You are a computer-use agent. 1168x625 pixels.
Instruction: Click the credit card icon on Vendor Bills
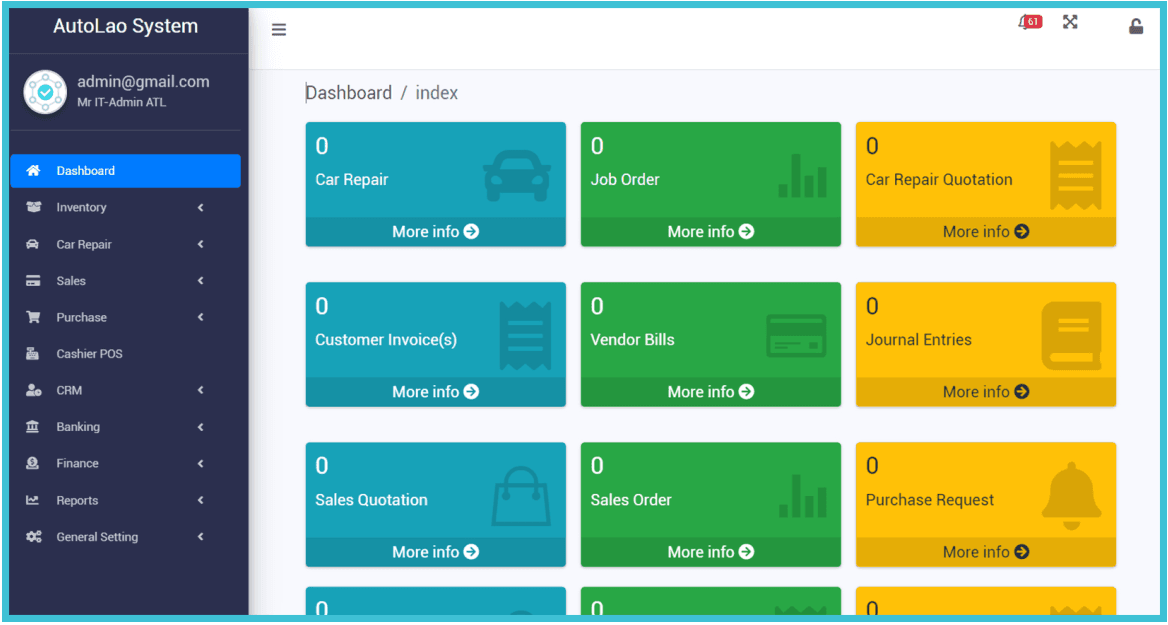(796, 336)
